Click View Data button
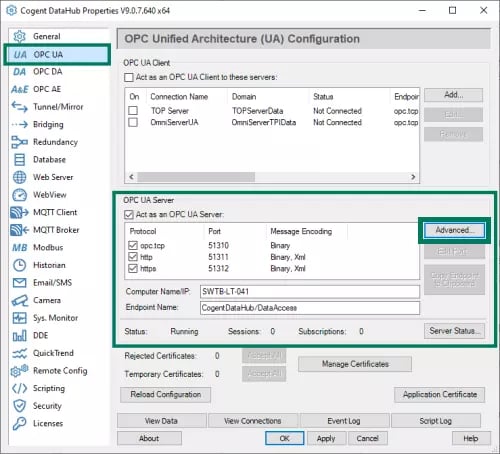The image size is (500, 454). [x=161, y=421]
